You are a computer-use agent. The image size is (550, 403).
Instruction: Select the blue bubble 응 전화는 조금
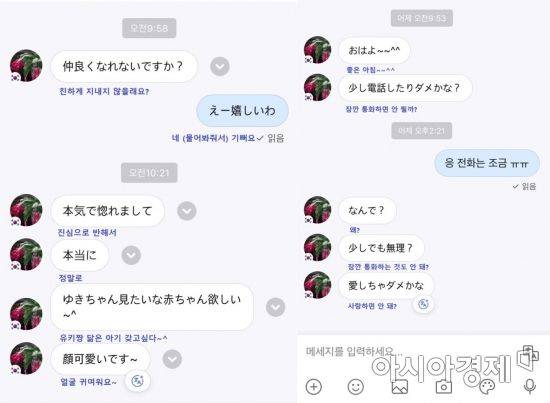[487, 163]
